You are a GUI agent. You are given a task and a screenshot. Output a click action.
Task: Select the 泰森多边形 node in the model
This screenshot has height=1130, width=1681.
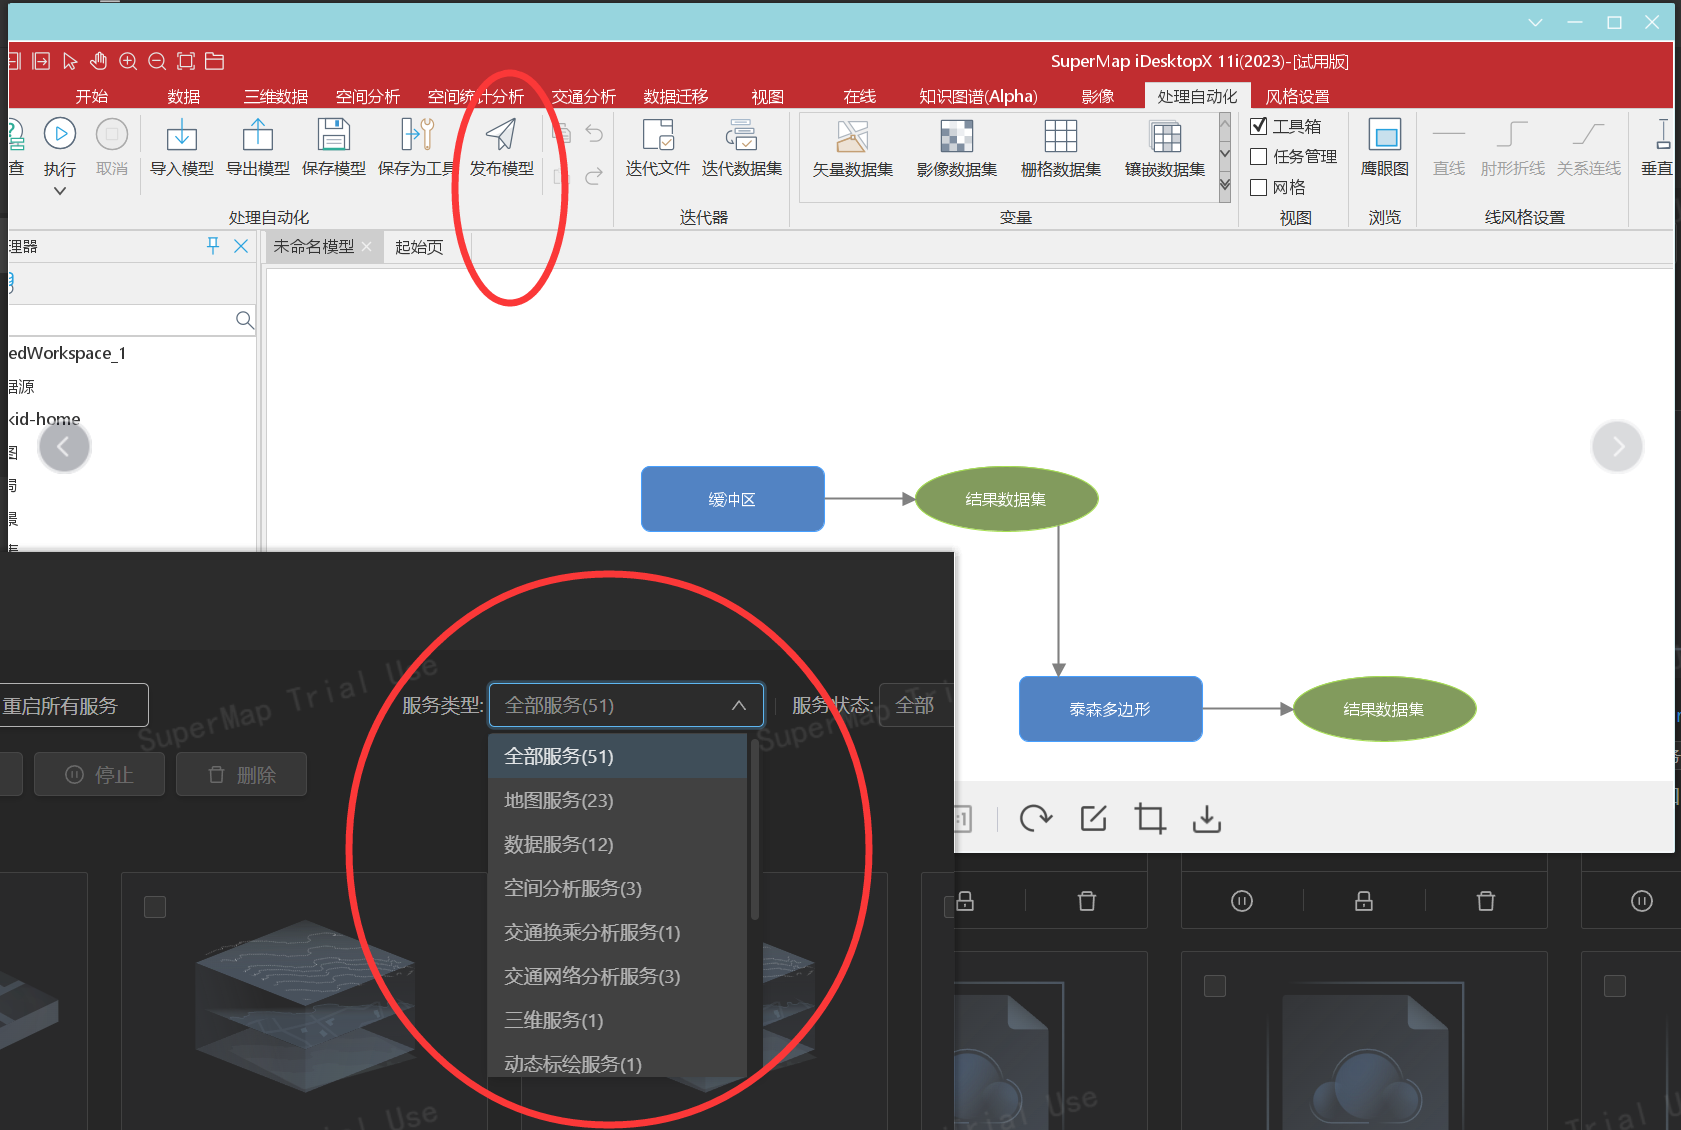click(x=1110, y=709)
